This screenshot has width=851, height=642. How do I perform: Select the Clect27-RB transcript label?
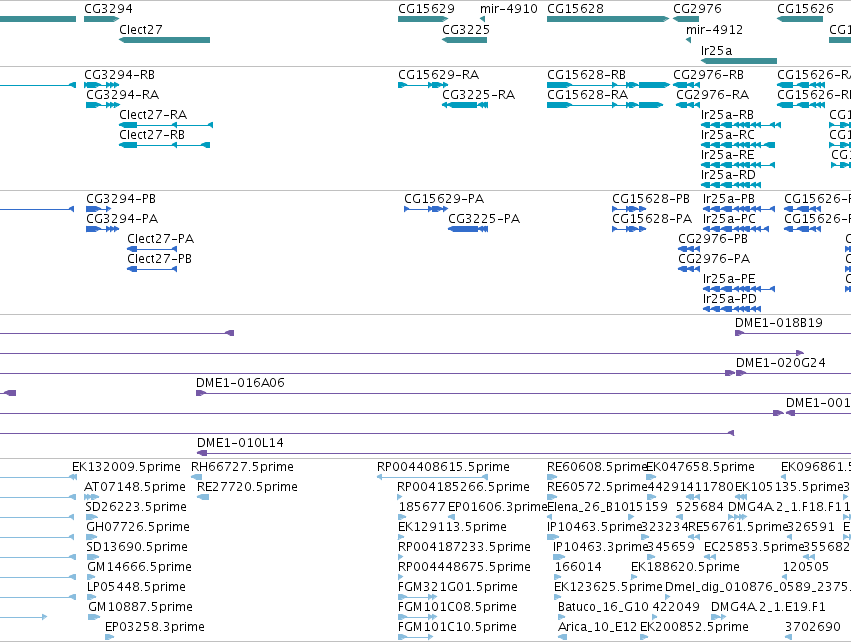click(x=152, y=135)
